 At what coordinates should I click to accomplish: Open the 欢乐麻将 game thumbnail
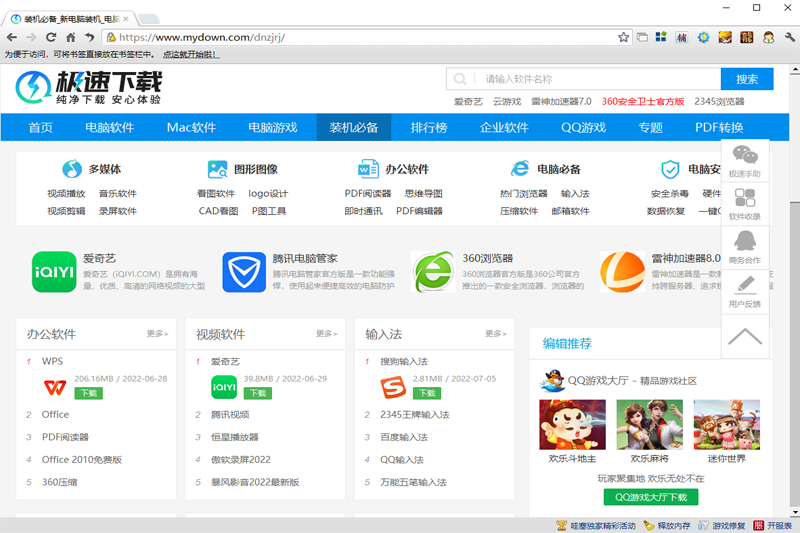(649, 424)
